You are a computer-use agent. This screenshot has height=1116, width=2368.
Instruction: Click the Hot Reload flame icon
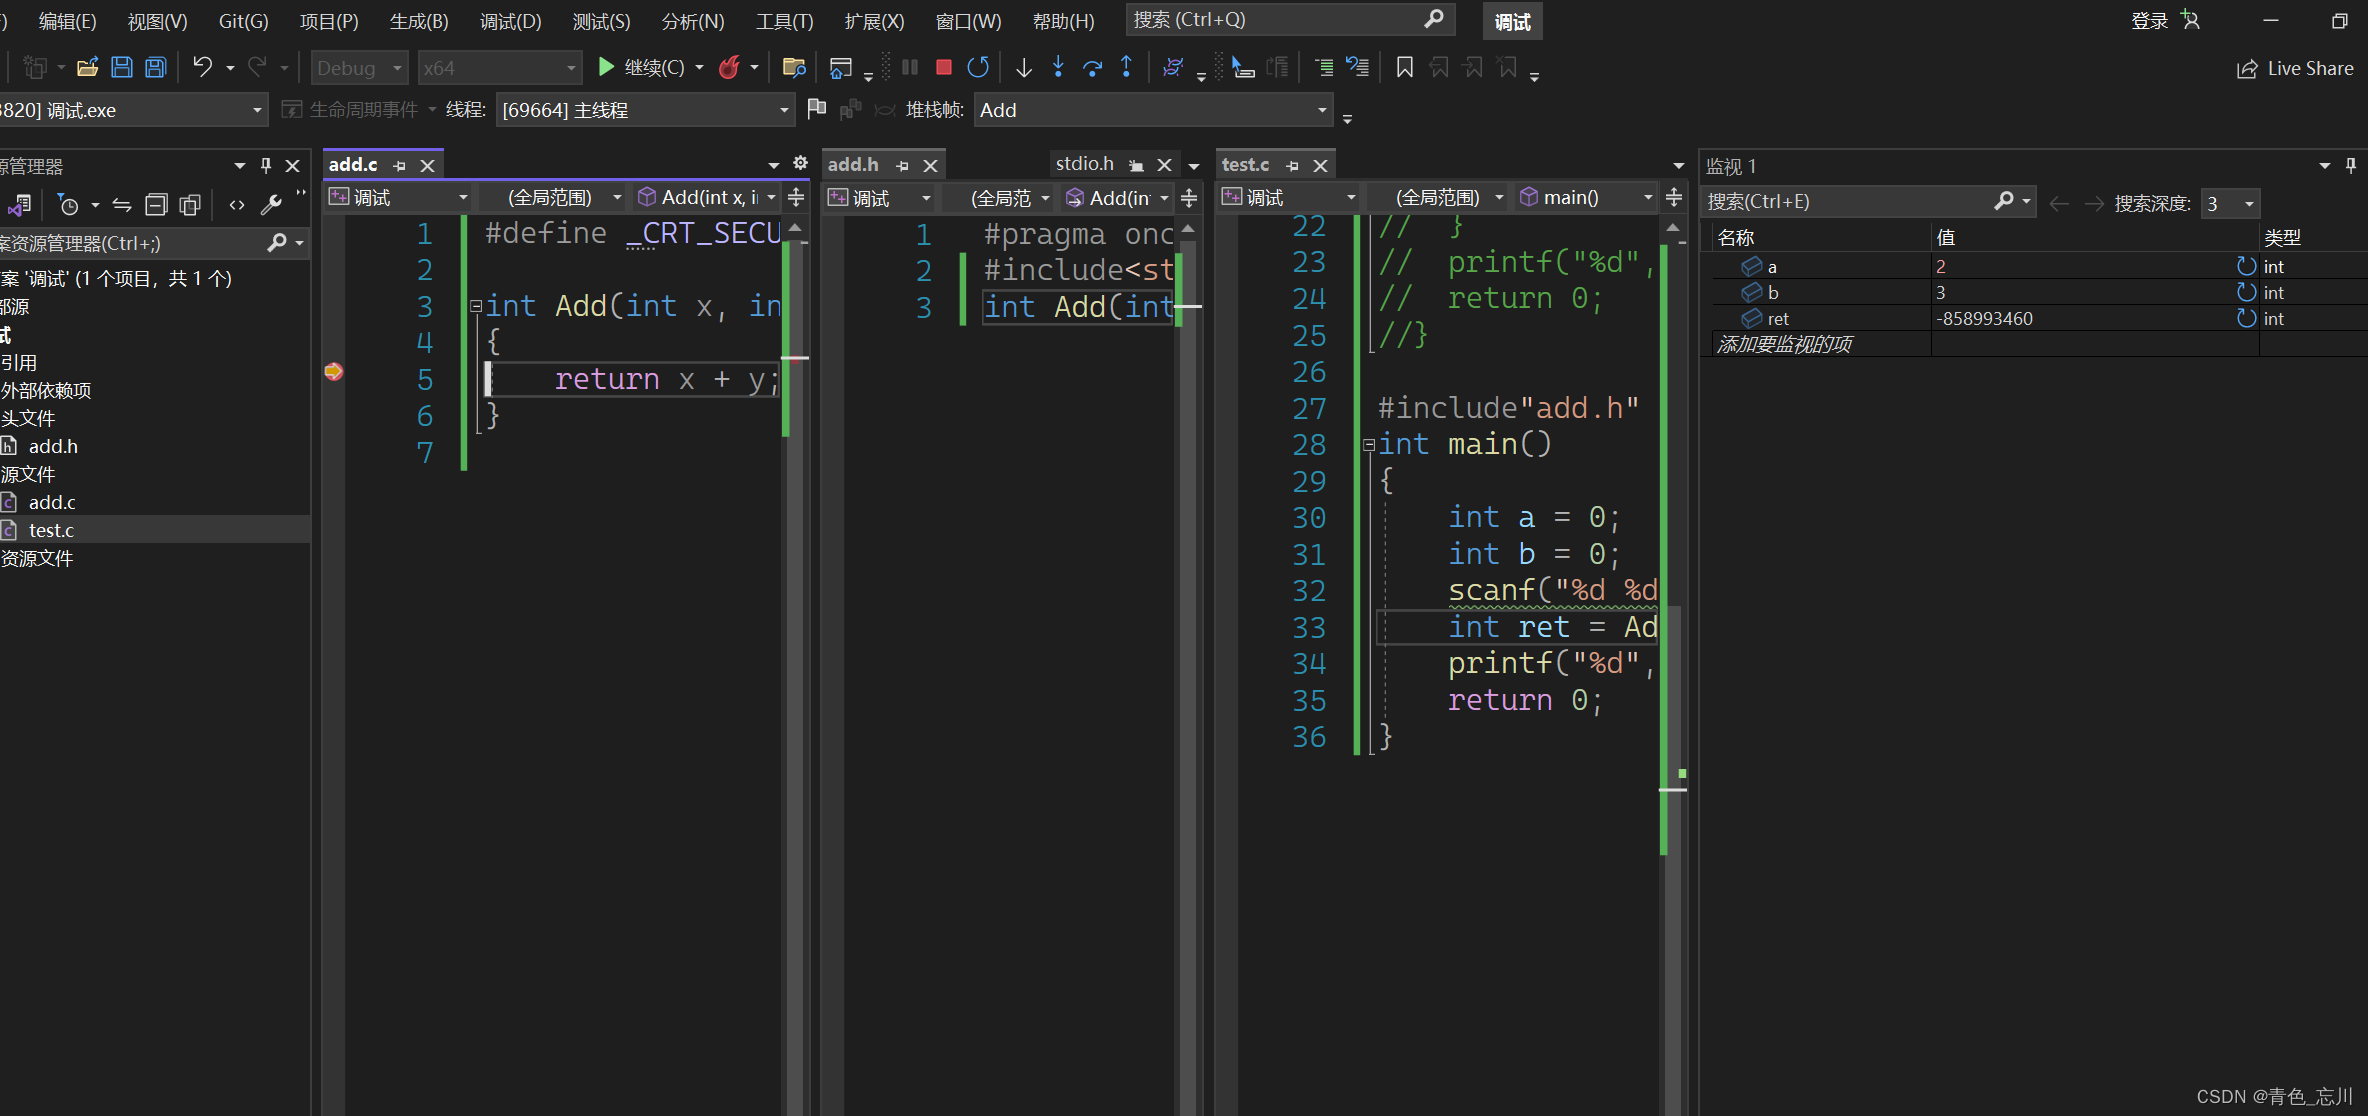[729, 68]
